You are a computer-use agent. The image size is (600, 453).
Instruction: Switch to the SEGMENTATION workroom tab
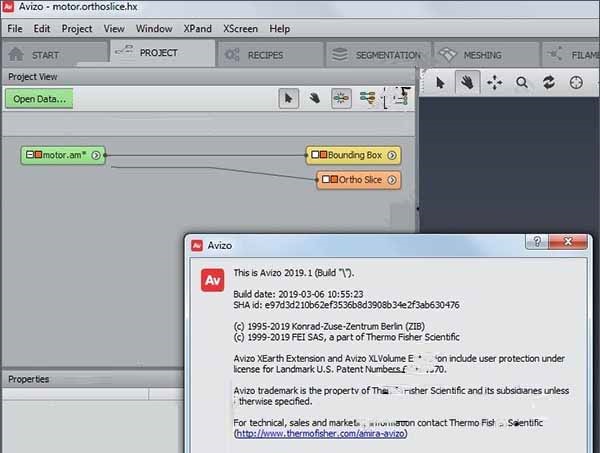379,54
